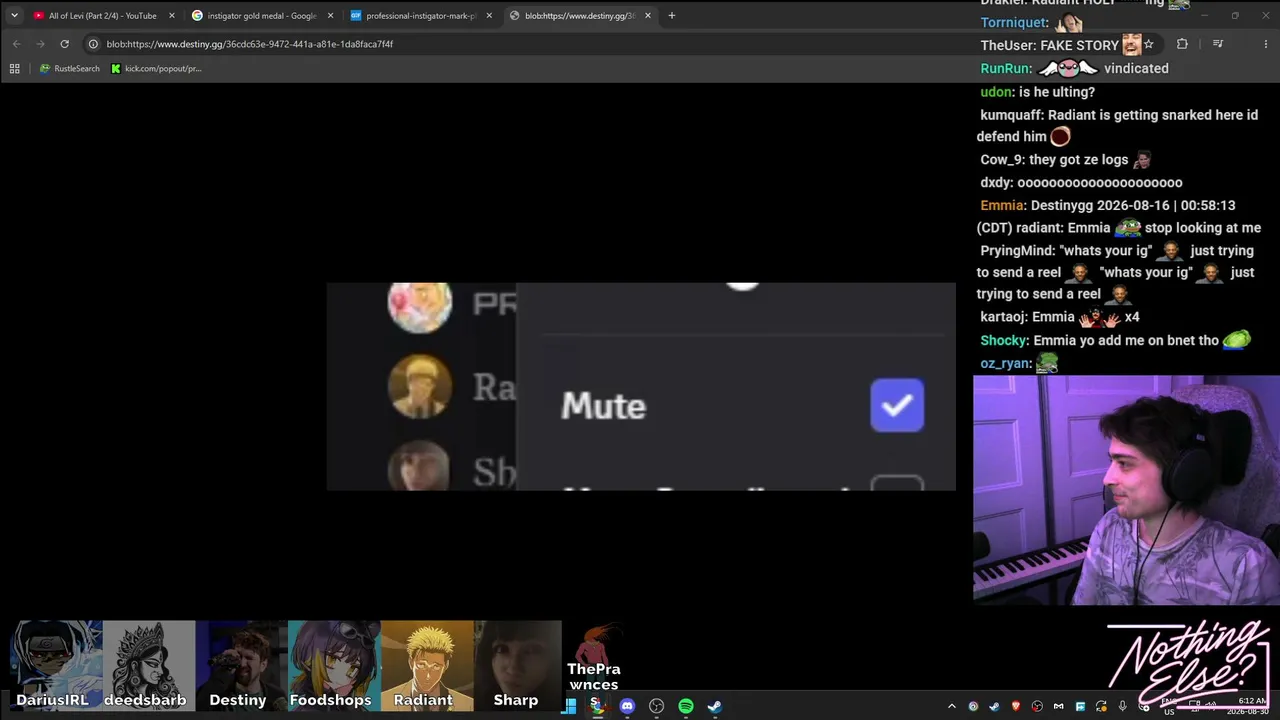Show hidden system tray icons
The image size is (1280, 720).
click(951, 706)
